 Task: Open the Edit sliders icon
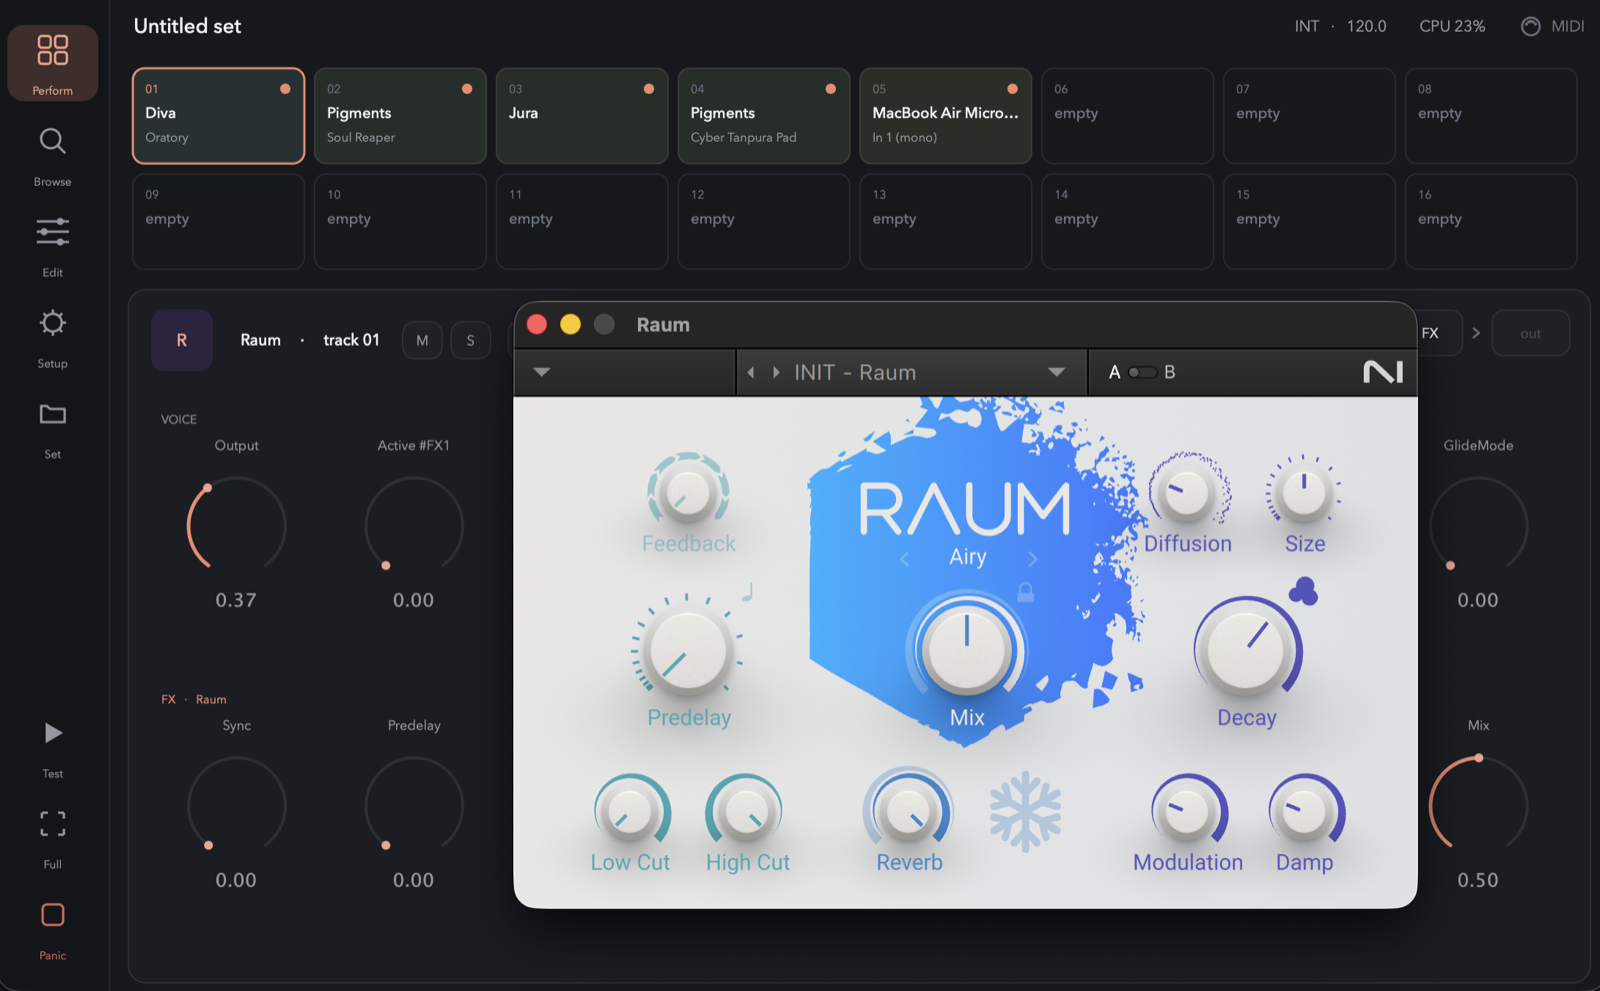pyautogui.click(x=53, y=232)
